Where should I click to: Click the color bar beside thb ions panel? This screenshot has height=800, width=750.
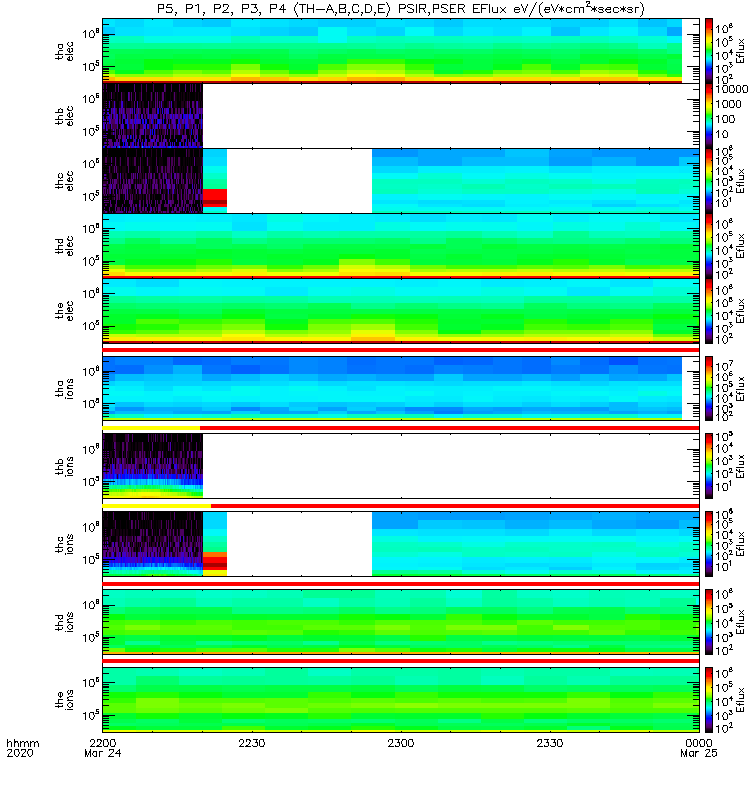[x=709, y=466]
